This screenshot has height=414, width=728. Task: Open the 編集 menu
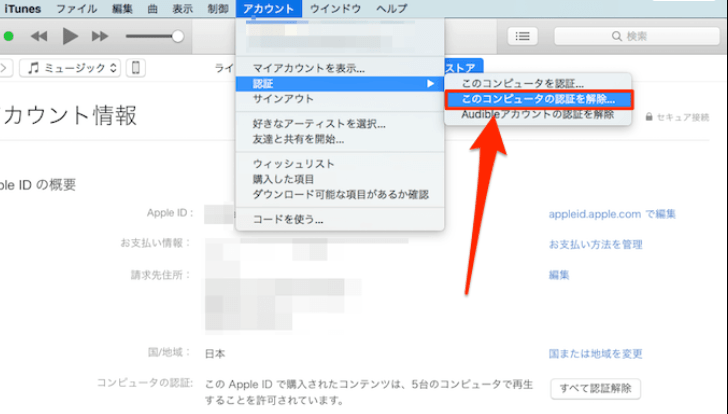point(122,9)
